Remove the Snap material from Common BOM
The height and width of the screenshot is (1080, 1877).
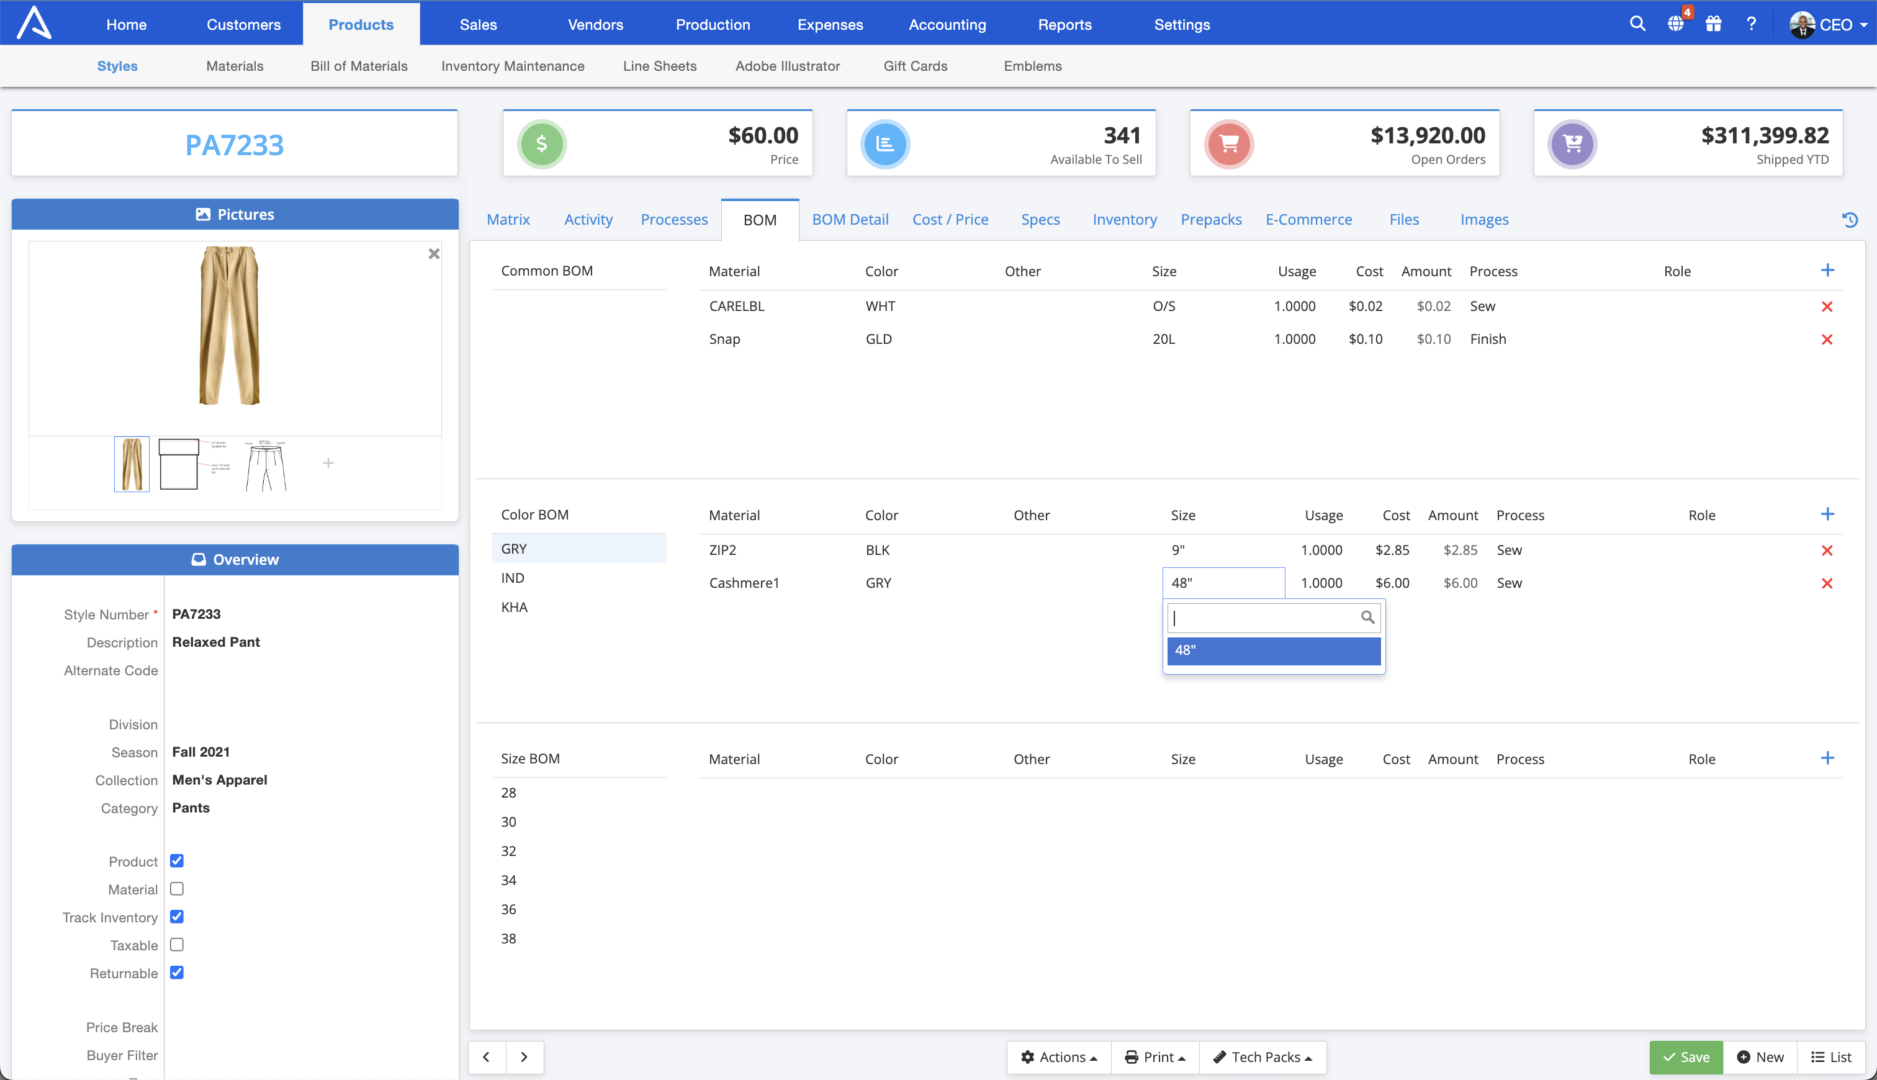click(x=1828, y=339)
